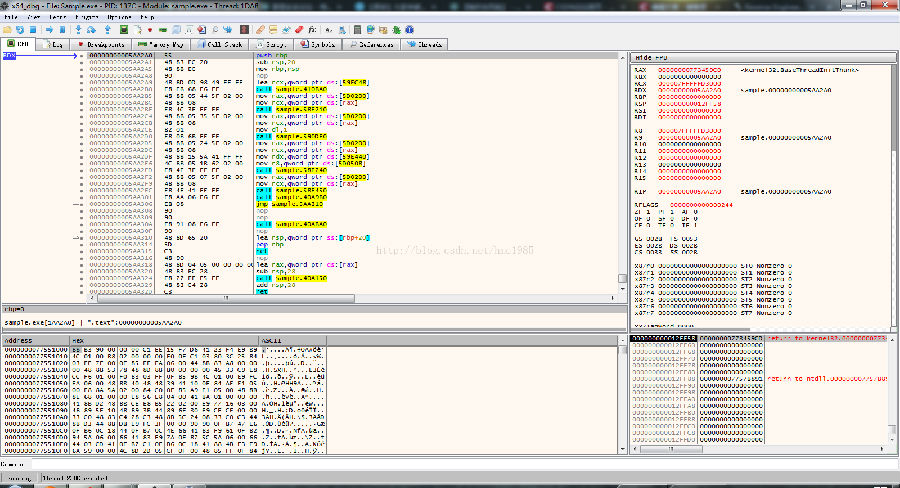Switch to the References tab
Screen dimensions: 900x488
[371, 44]
